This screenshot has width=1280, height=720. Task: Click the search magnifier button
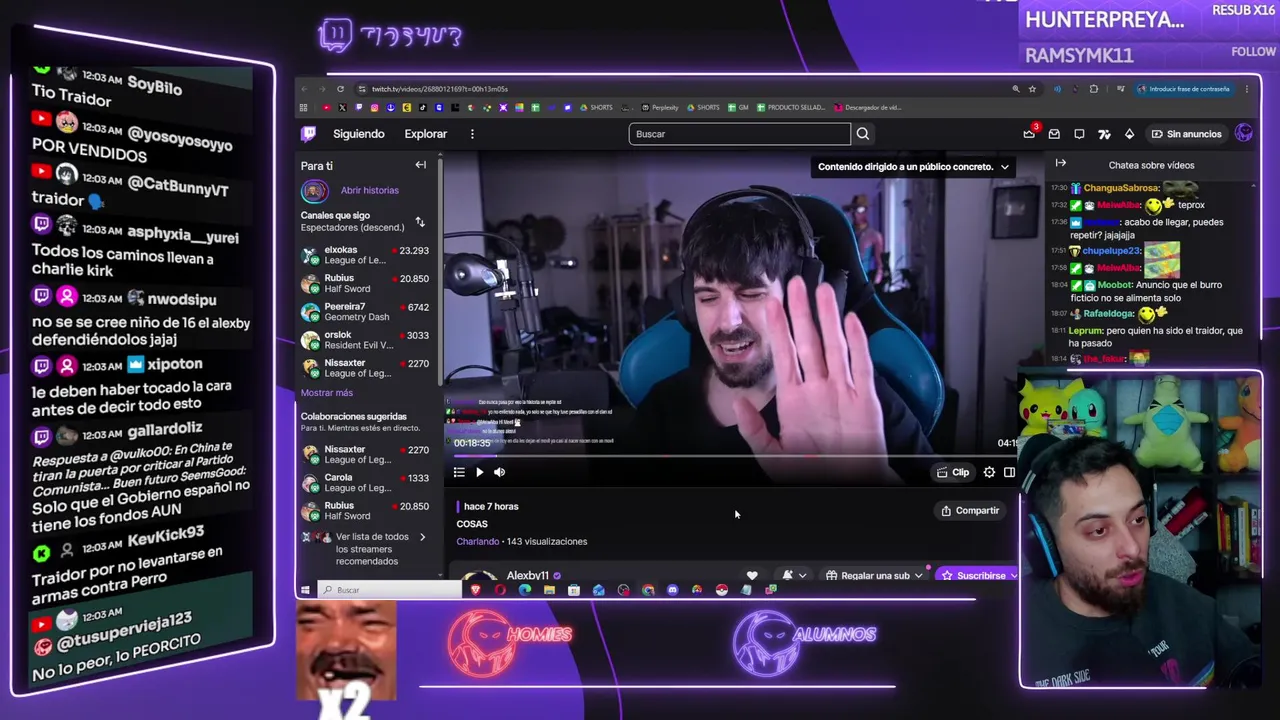(x=863, y=134)
